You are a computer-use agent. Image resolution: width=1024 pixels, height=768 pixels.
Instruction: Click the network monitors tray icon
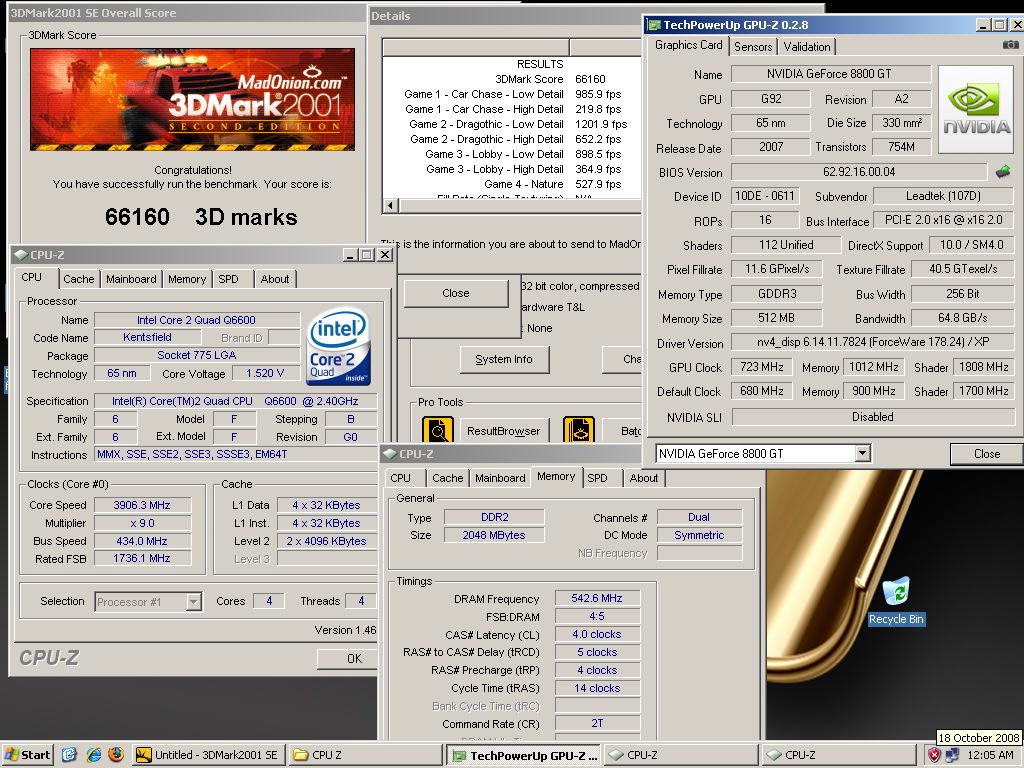952,755
